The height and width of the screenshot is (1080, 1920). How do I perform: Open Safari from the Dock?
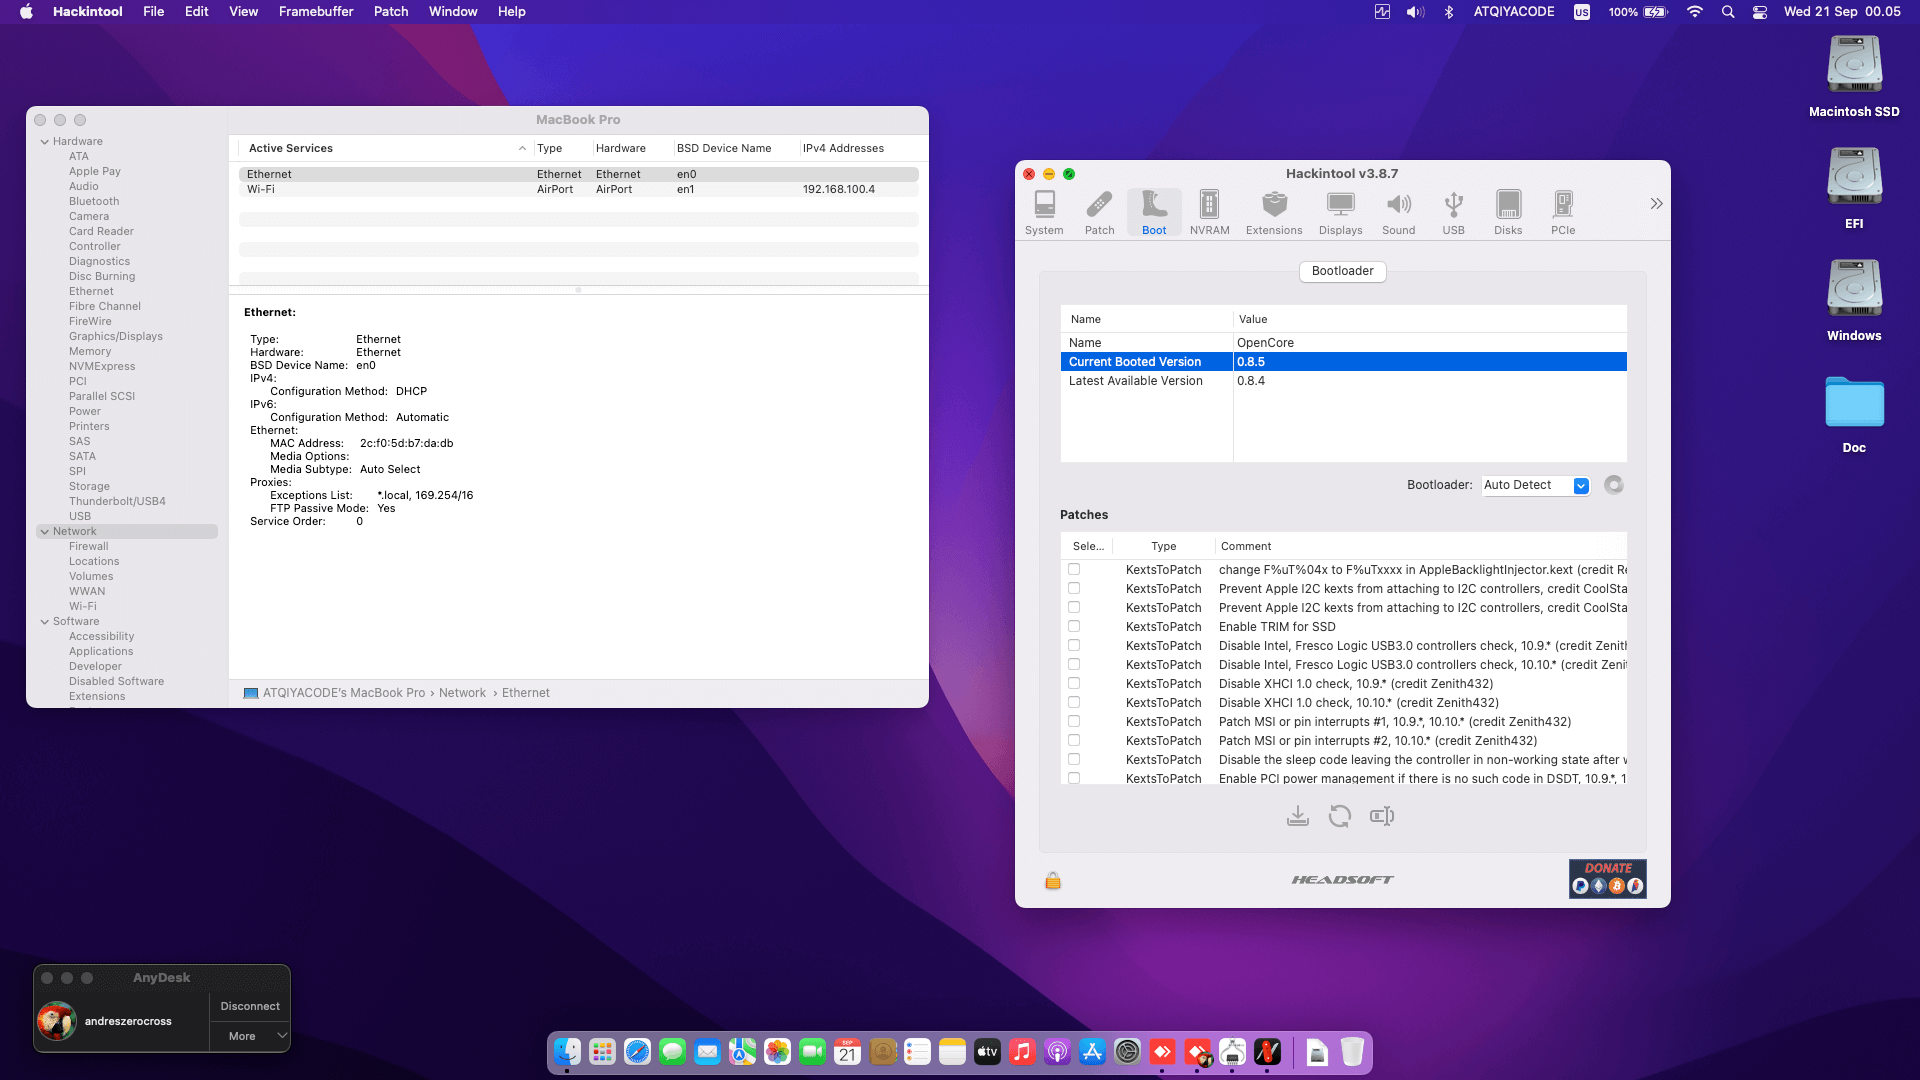click(x=637, y=1052)
